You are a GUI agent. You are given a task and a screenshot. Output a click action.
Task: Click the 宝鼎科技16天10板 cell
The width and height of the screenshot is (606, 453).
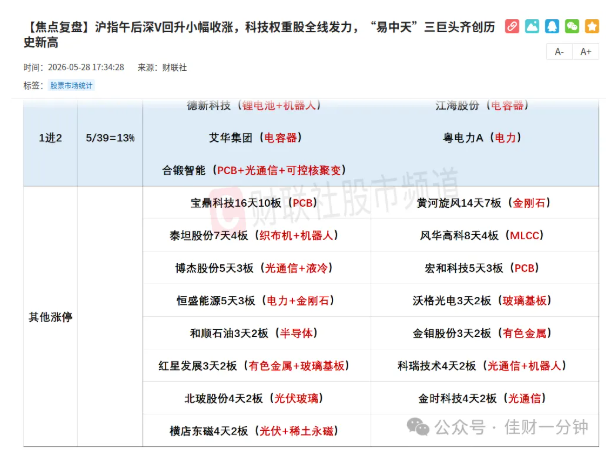257,203
